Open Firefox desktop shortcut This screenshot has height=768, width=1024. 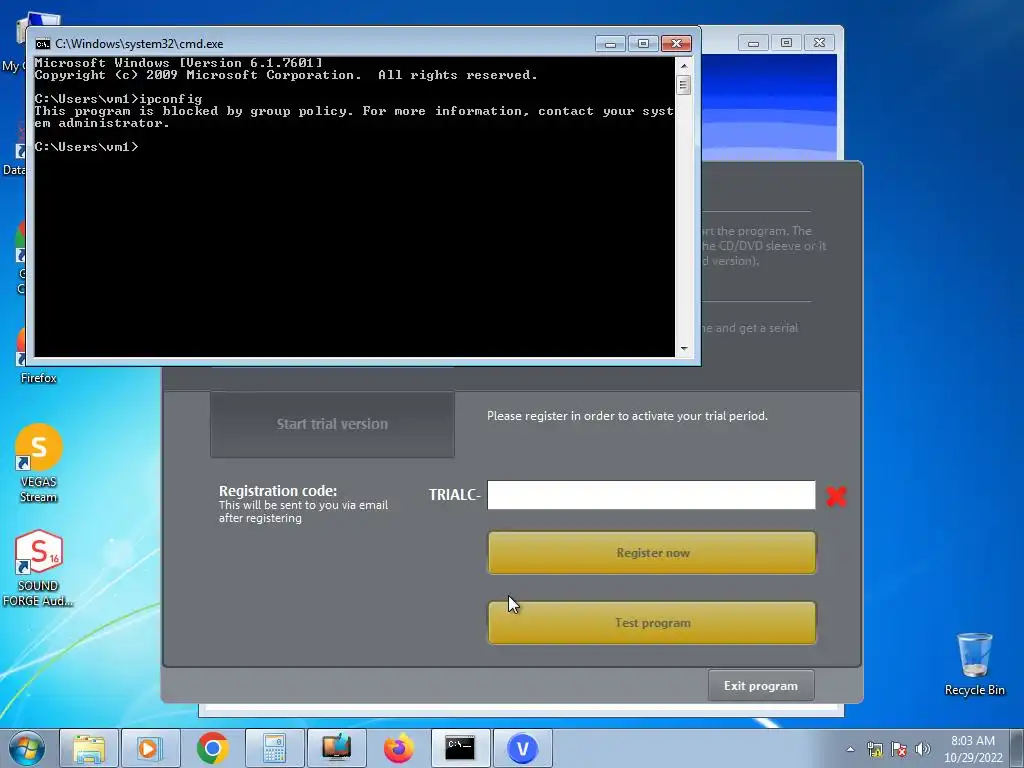(38, 356)
